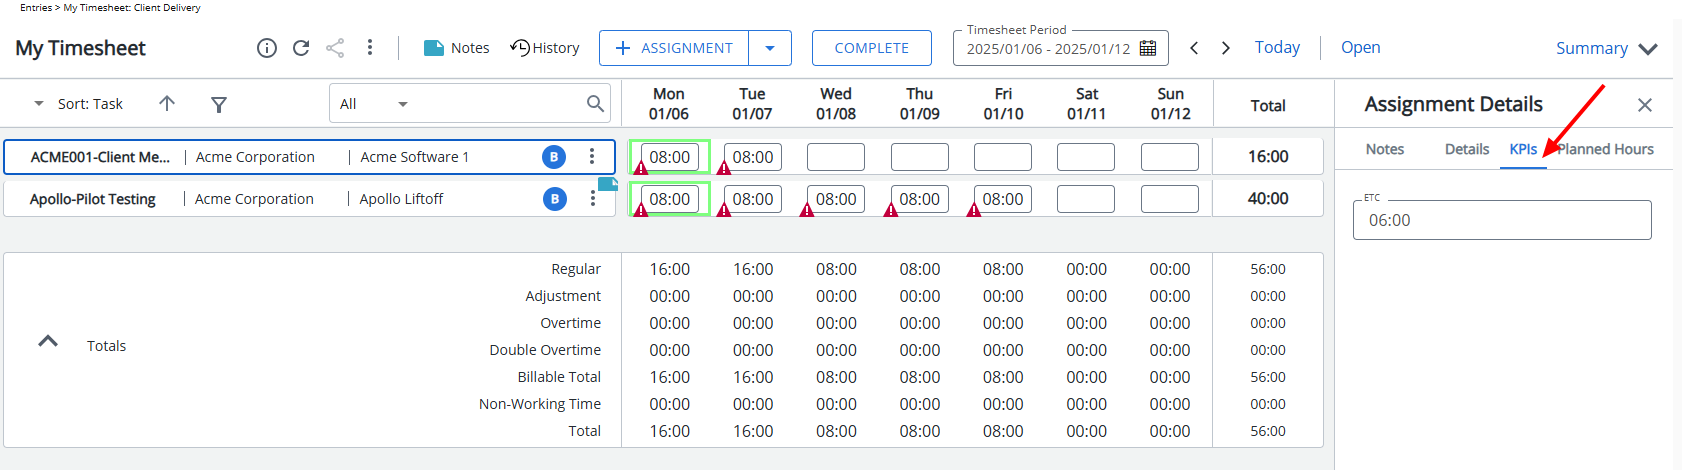Open timesheet History

(x=545, y=48)
